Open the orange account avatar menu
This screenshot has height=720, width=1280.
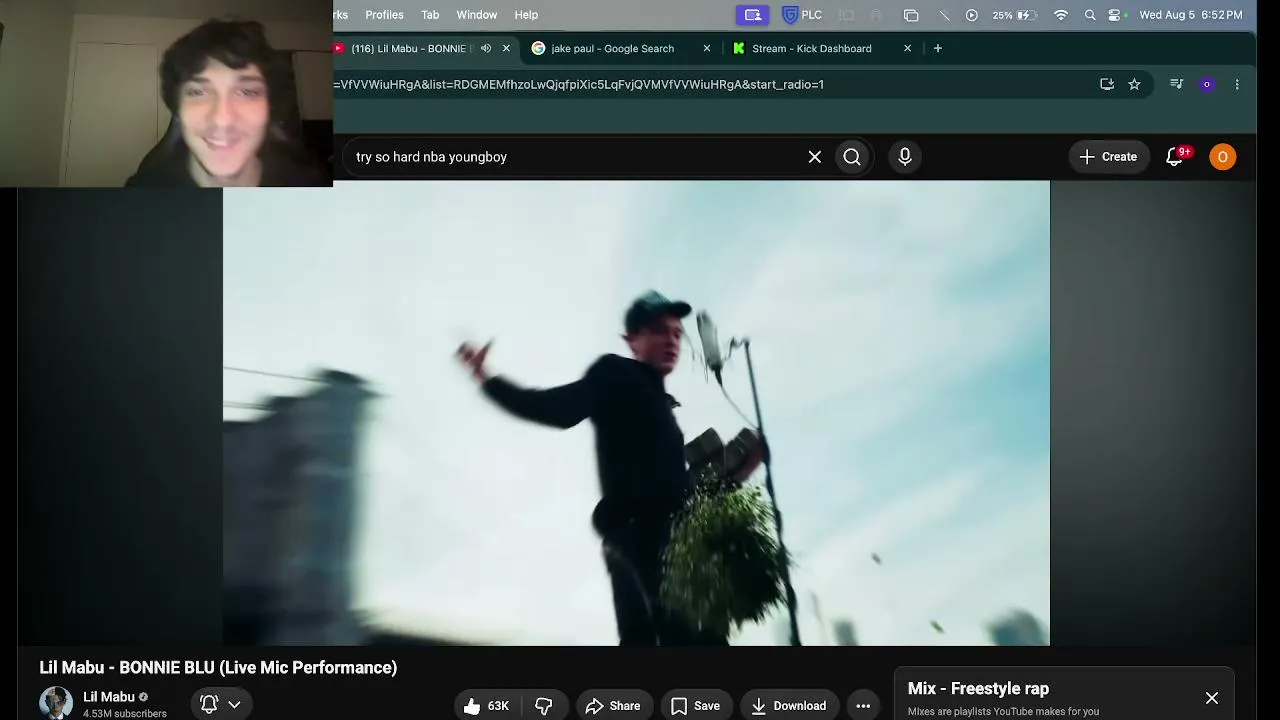pyautogui.click(x=1222, y=157)
